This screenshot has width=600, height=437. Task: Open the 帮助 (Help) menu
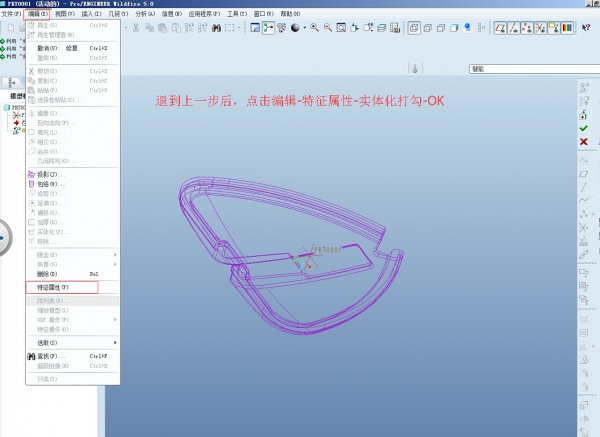(290, 14)
